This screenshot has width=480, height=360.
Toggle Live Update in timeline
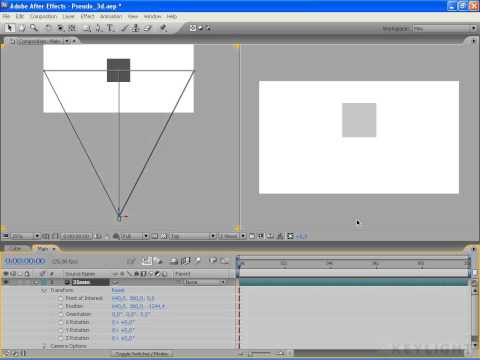tap(147, 261)
